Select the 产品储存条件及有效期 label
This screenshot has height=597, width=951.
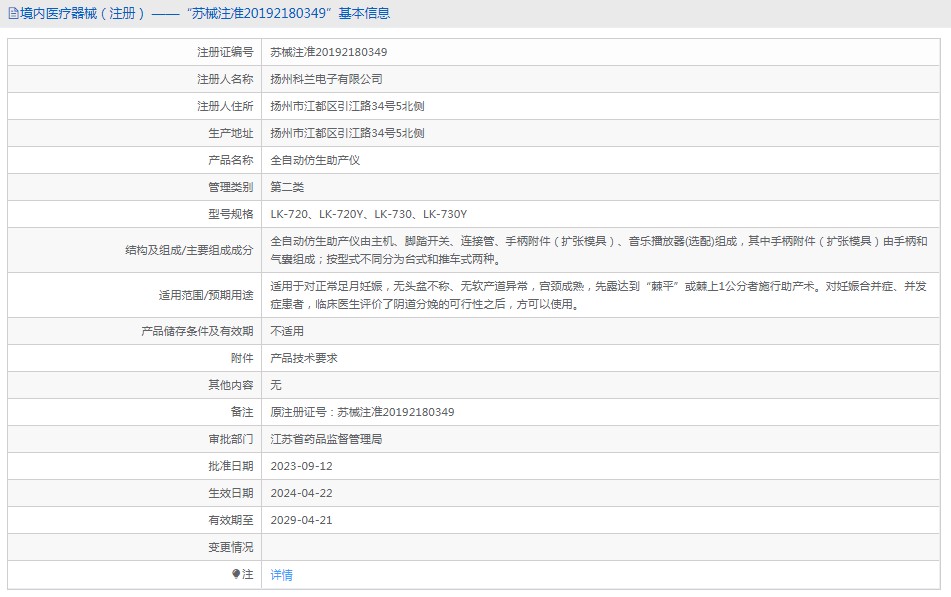click(197, 331)
